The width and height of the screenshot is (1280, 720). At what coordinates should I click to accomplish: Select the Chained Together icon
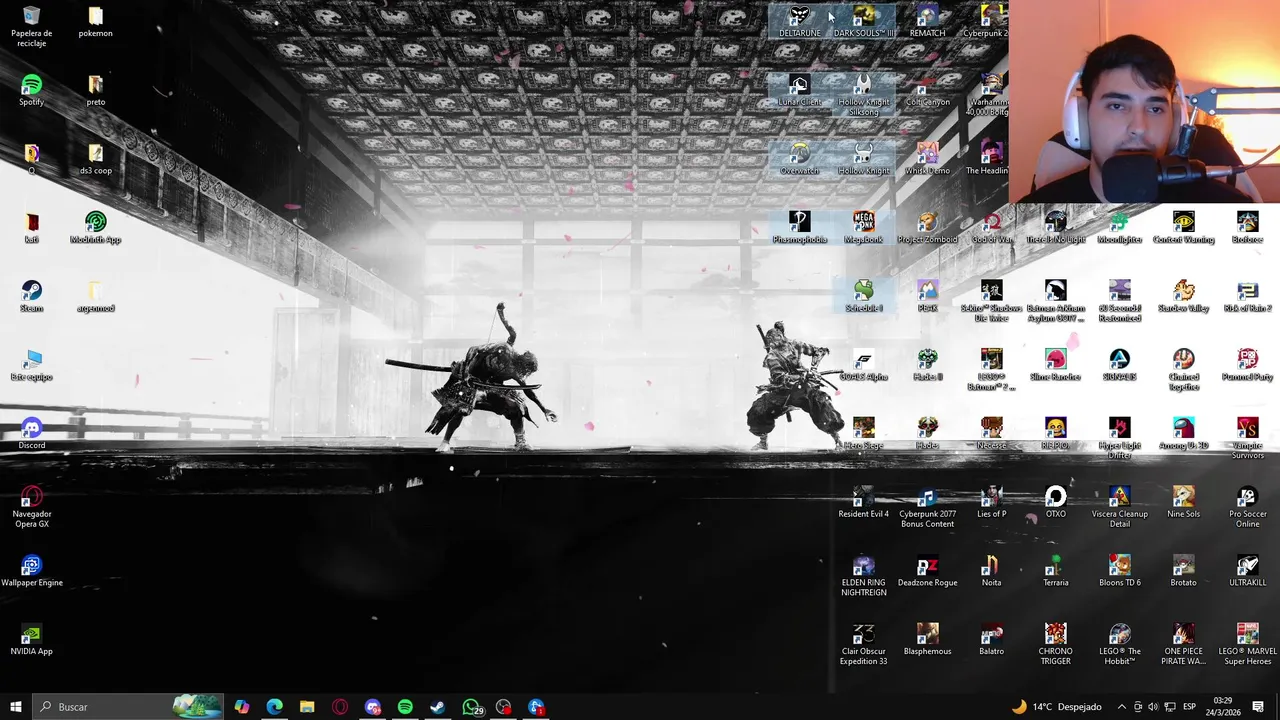pyautogui.click(x=1183, y=370)
